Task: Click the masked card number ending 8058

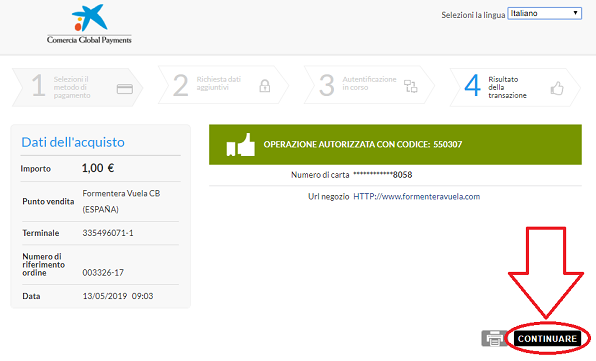Action: pos(383,175)
